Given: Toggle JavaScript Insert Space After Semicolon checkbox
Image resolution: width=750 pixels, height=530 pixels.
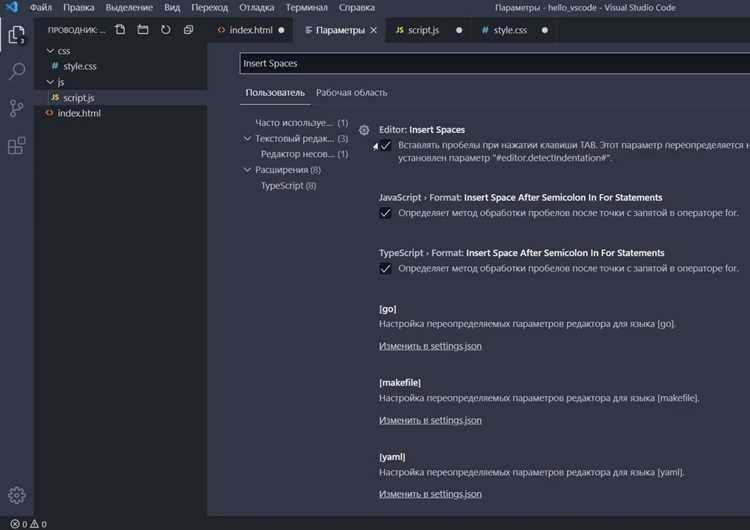Looking at the screenshot, I should 386,213.
